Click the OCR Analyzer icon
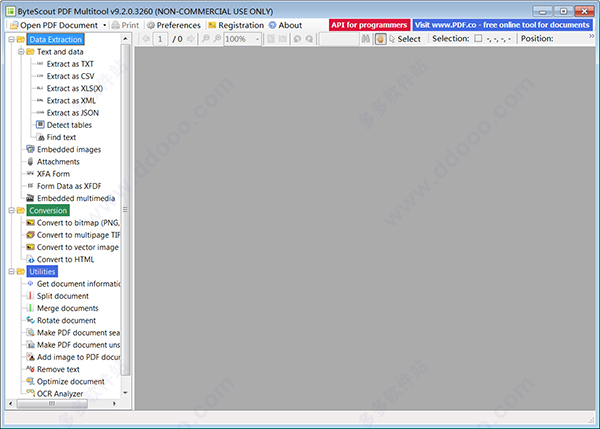 [30, 392]
